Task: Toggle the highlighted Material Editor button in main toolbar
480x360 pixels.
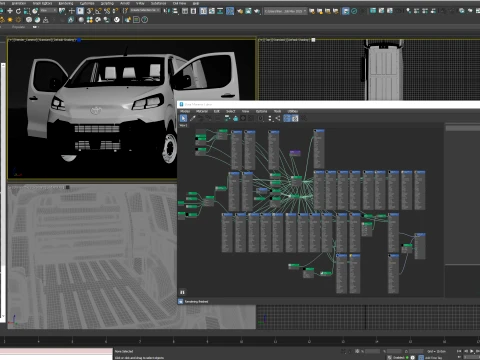Action: [x=230, y=11]
